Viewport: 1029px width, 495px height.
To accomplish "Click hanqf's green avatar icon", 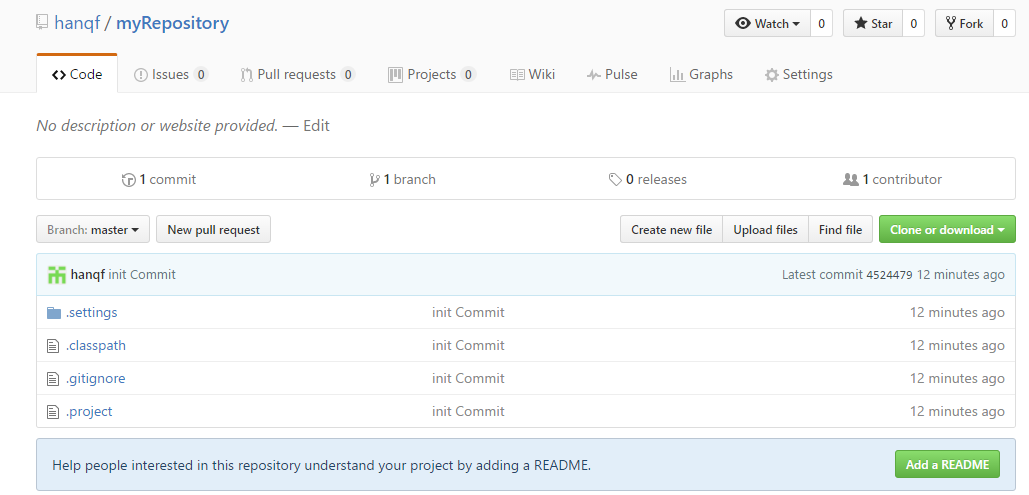I will coord(57,274).
